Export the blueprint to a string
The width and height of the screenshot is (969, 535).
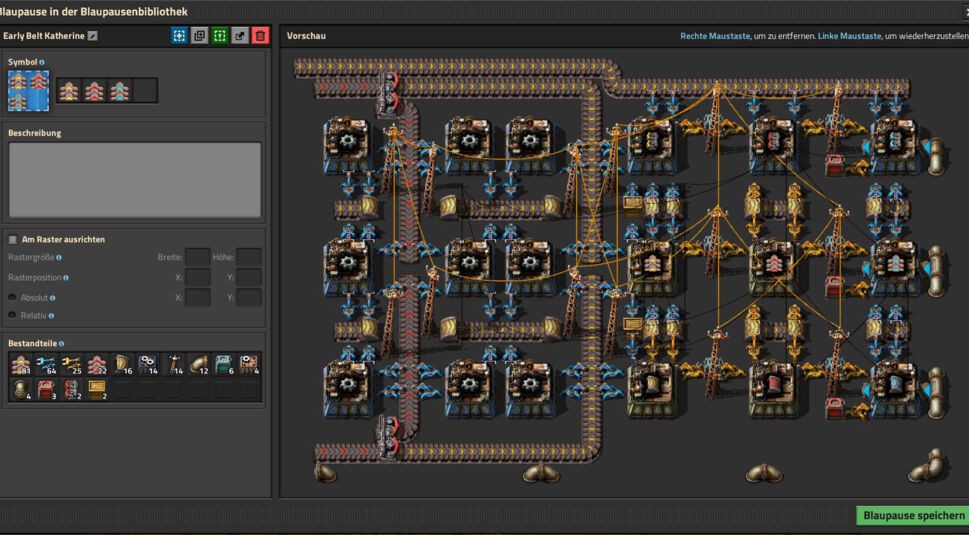240,36
